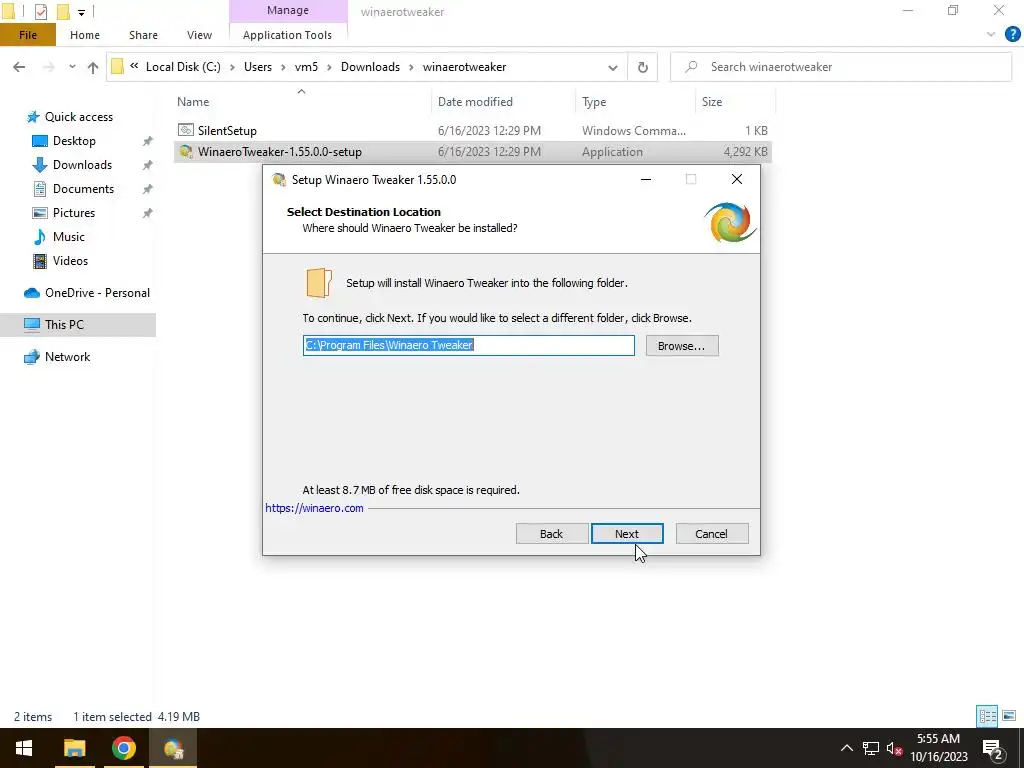This screenshot has width=1024, height=768.
Task: Close the Setup Winaero Tweaker dialog
Action: [737, 180]
